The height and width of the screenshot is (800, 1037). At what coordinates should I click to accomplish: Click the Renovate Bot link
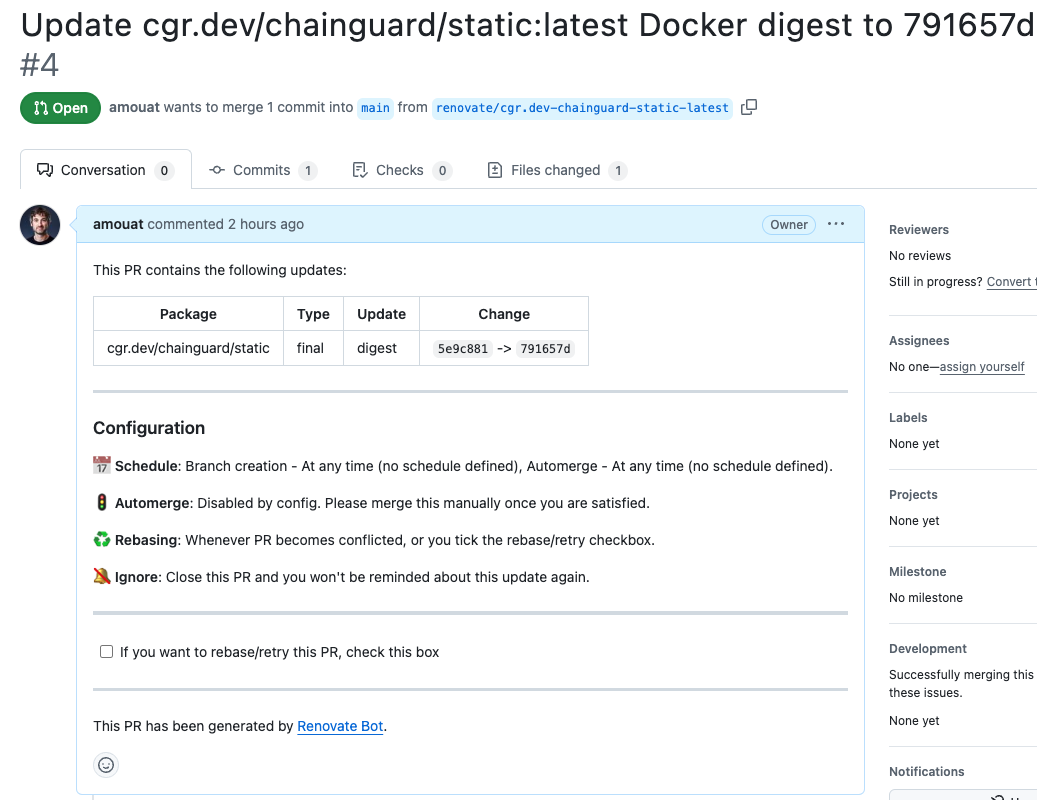tap(340, 726)
